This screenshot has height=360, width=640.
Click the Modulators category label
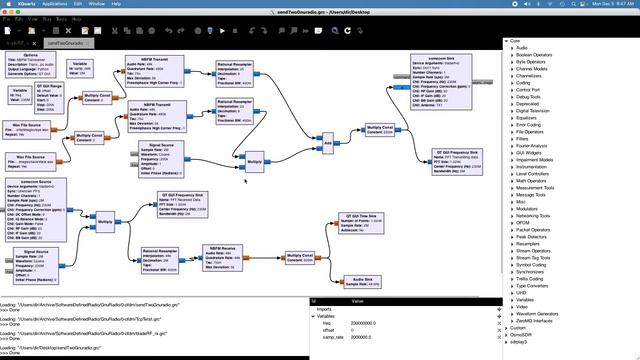(x=527, y=209)
